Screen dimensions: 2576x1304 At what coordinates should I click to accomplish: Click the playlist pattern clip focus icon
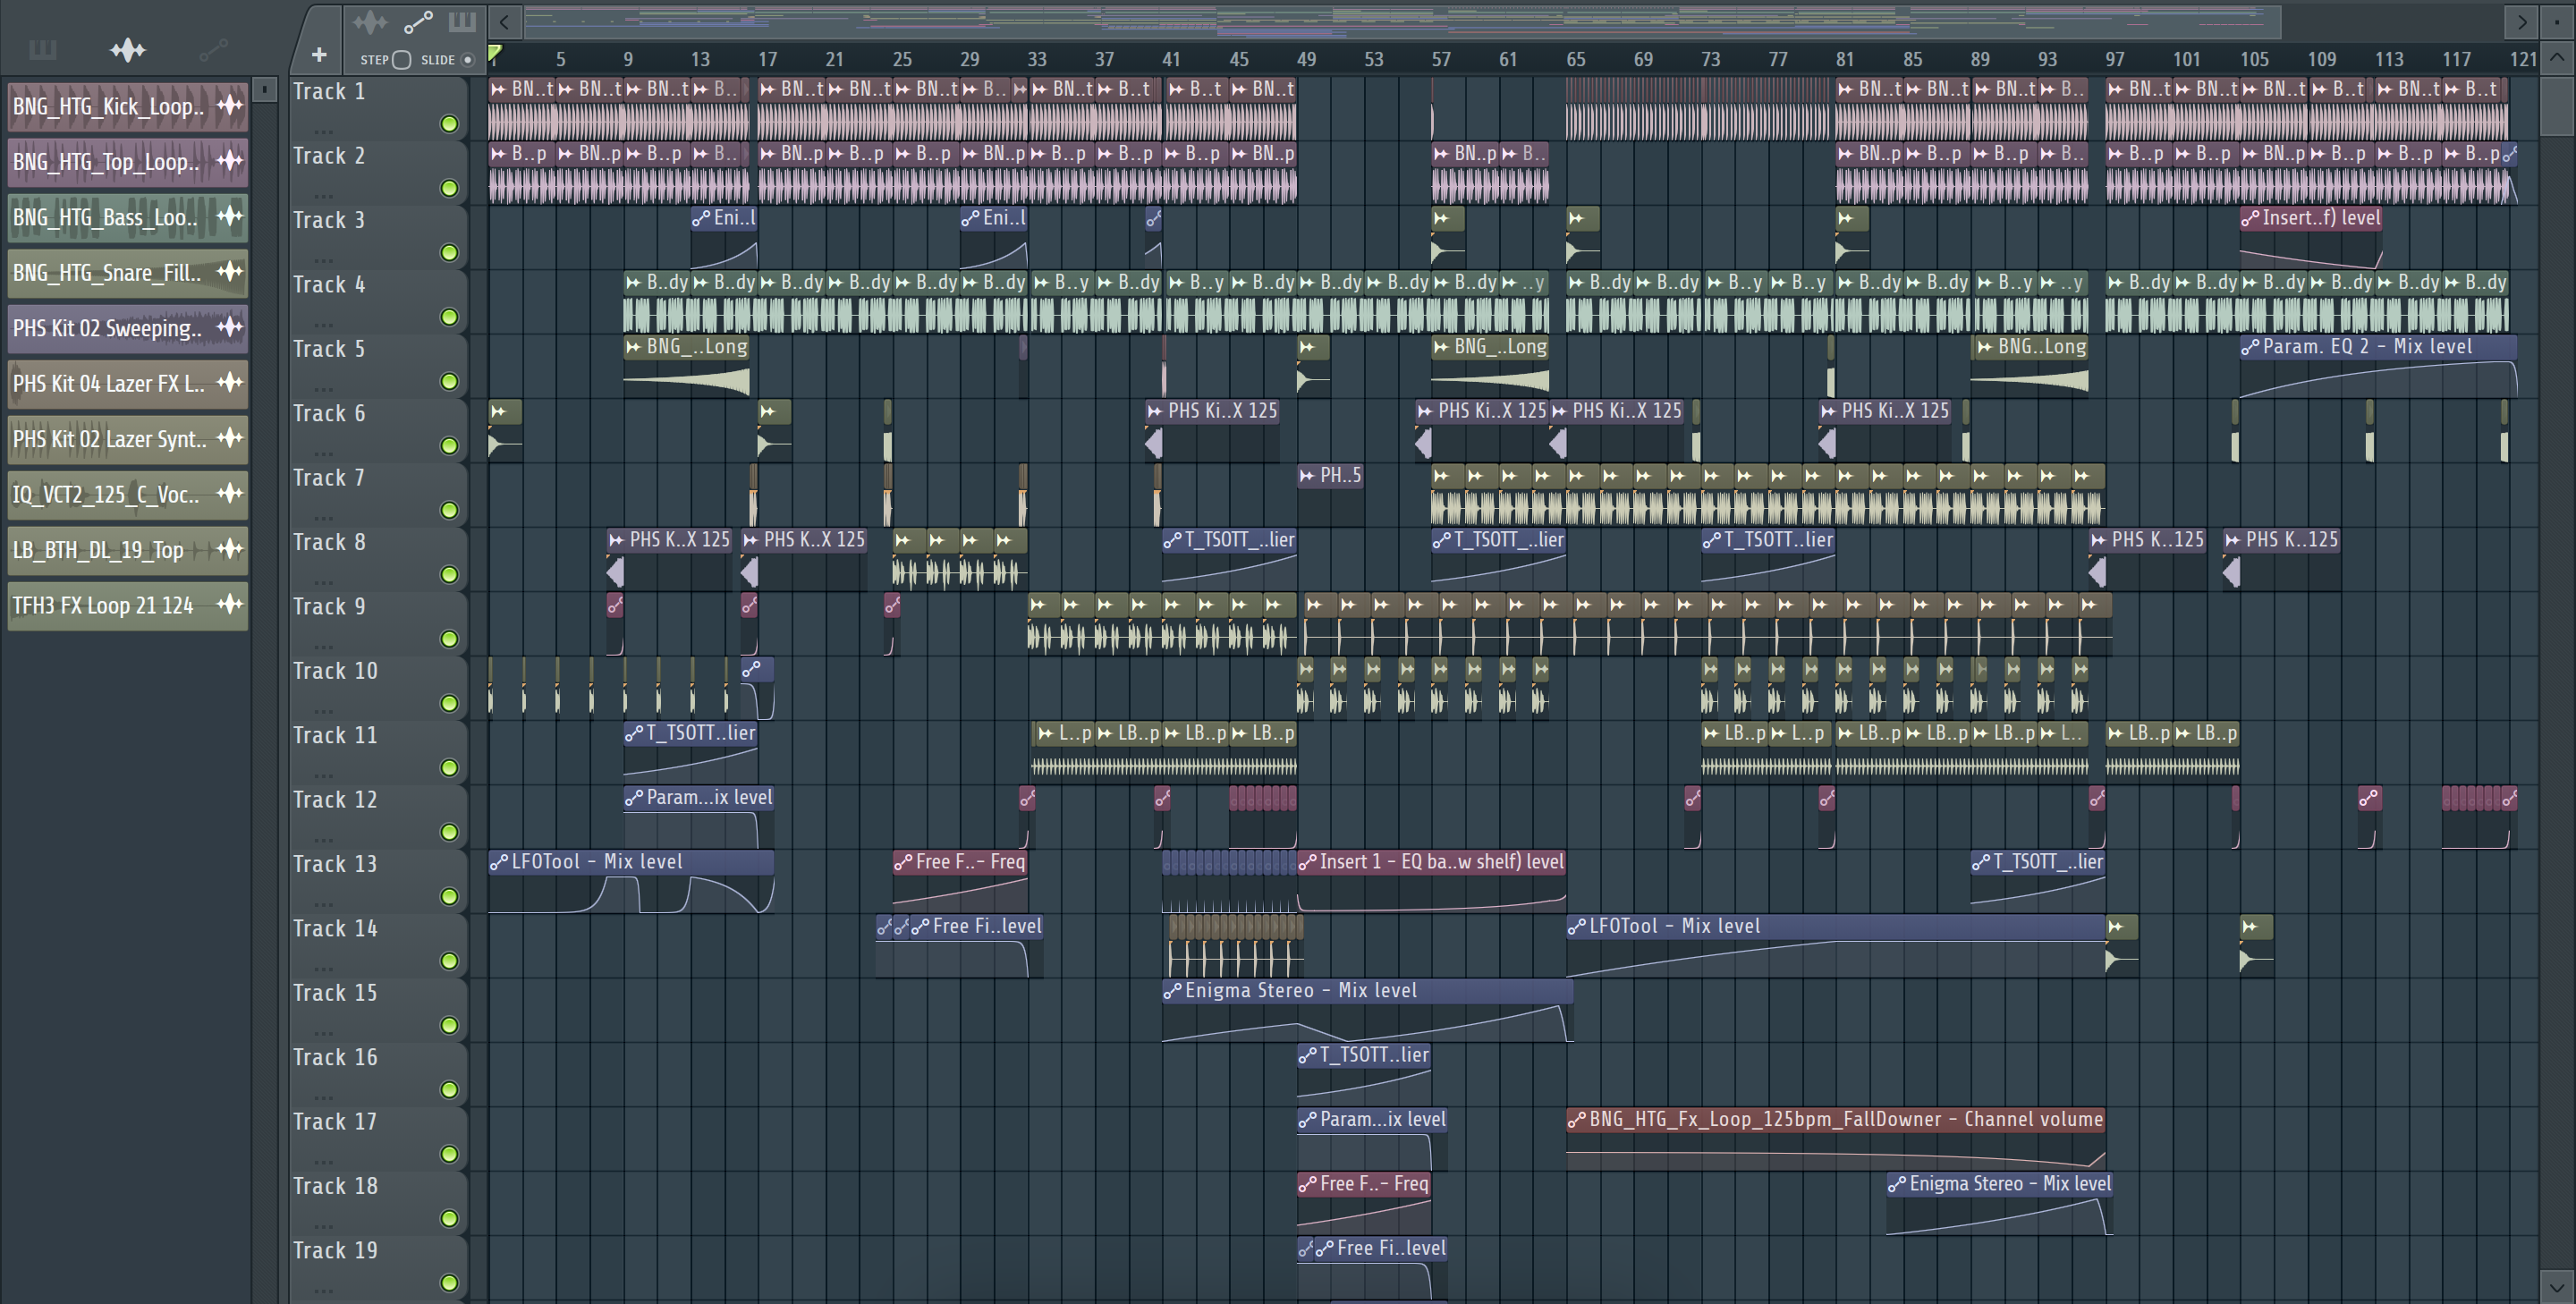click(462, 21)
